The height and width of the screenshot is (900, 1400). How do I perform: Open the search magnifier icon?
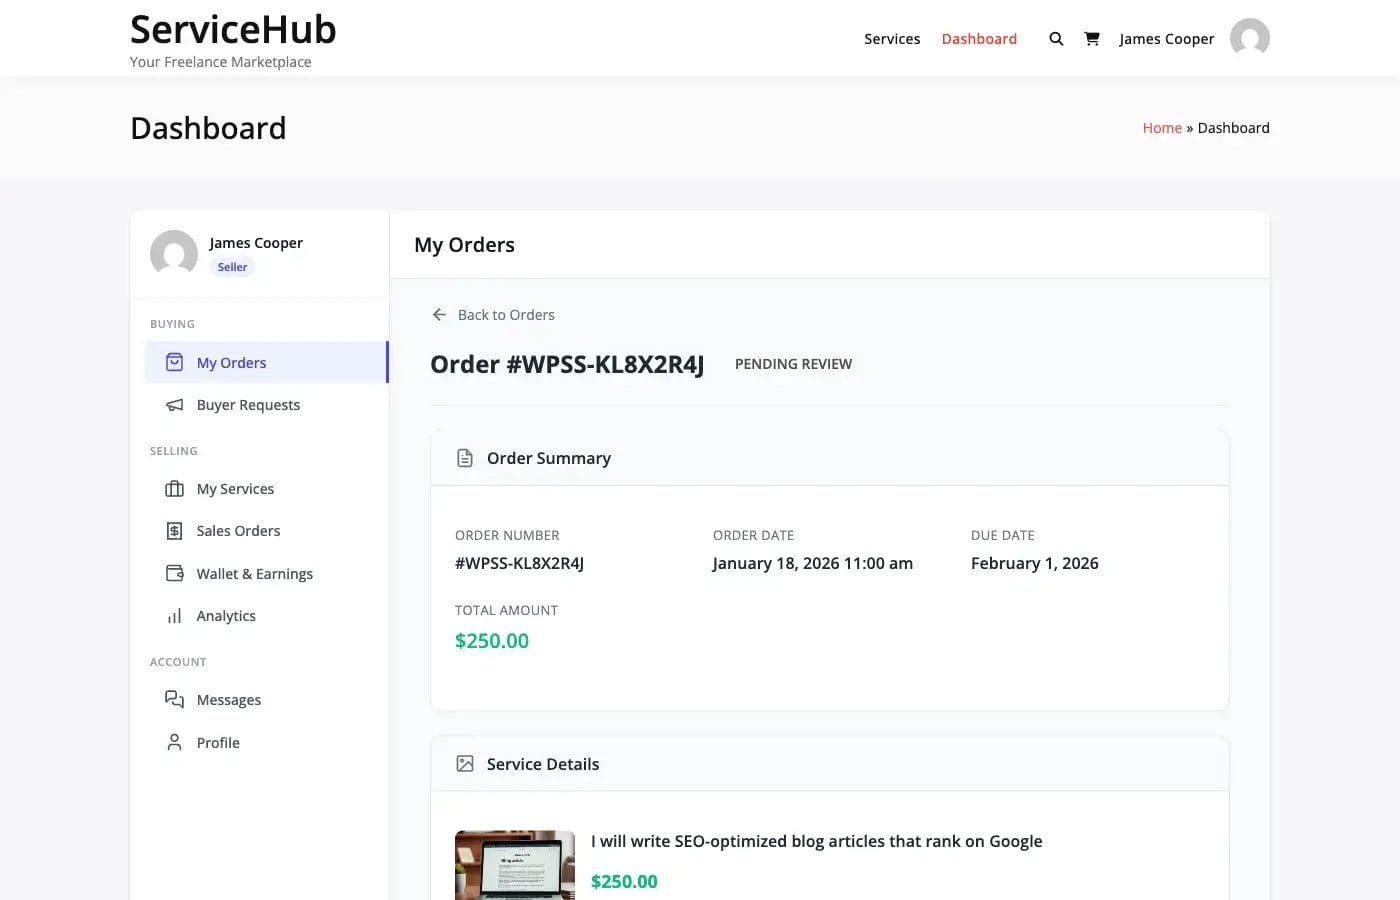[x=1056, y=38]
